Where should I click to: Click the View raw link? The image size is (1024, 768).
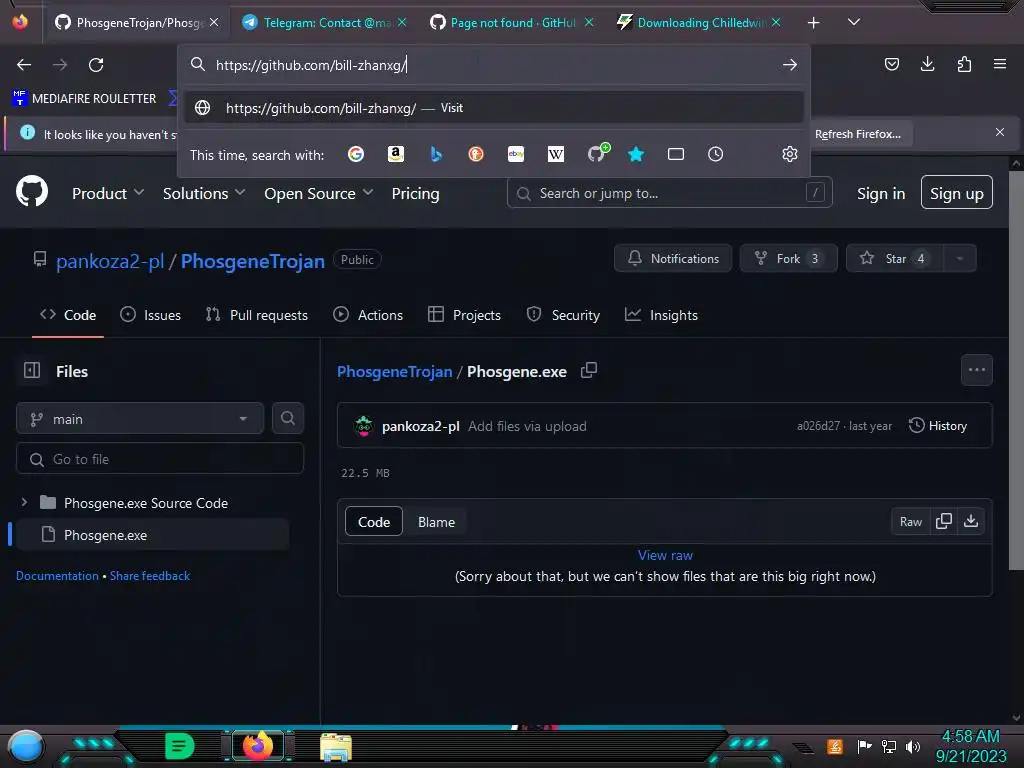[x=665, y=555]
